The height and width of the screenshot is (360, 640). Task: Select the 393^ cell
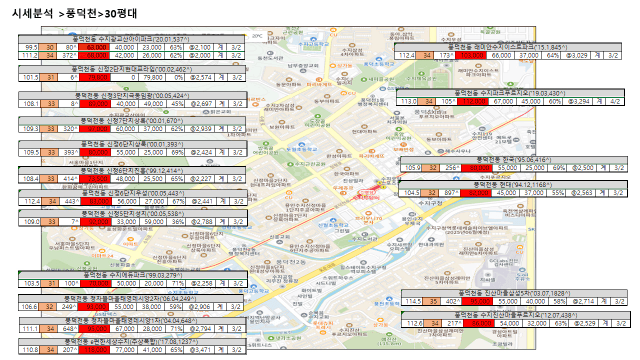[69, 152]
